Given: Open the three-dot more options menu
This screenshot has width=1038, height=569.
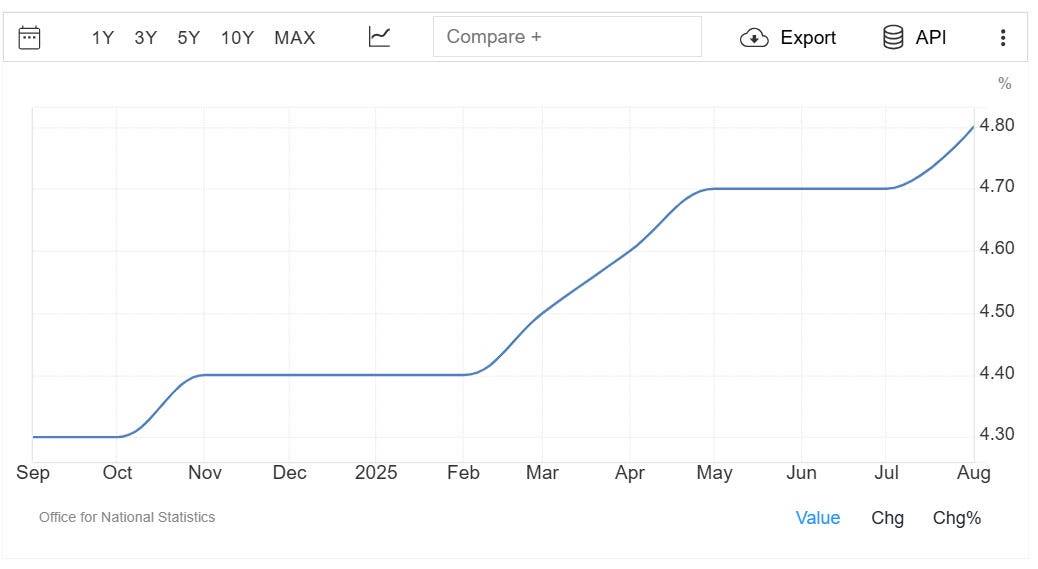Looking at the screenshot, I should 1003,38.
